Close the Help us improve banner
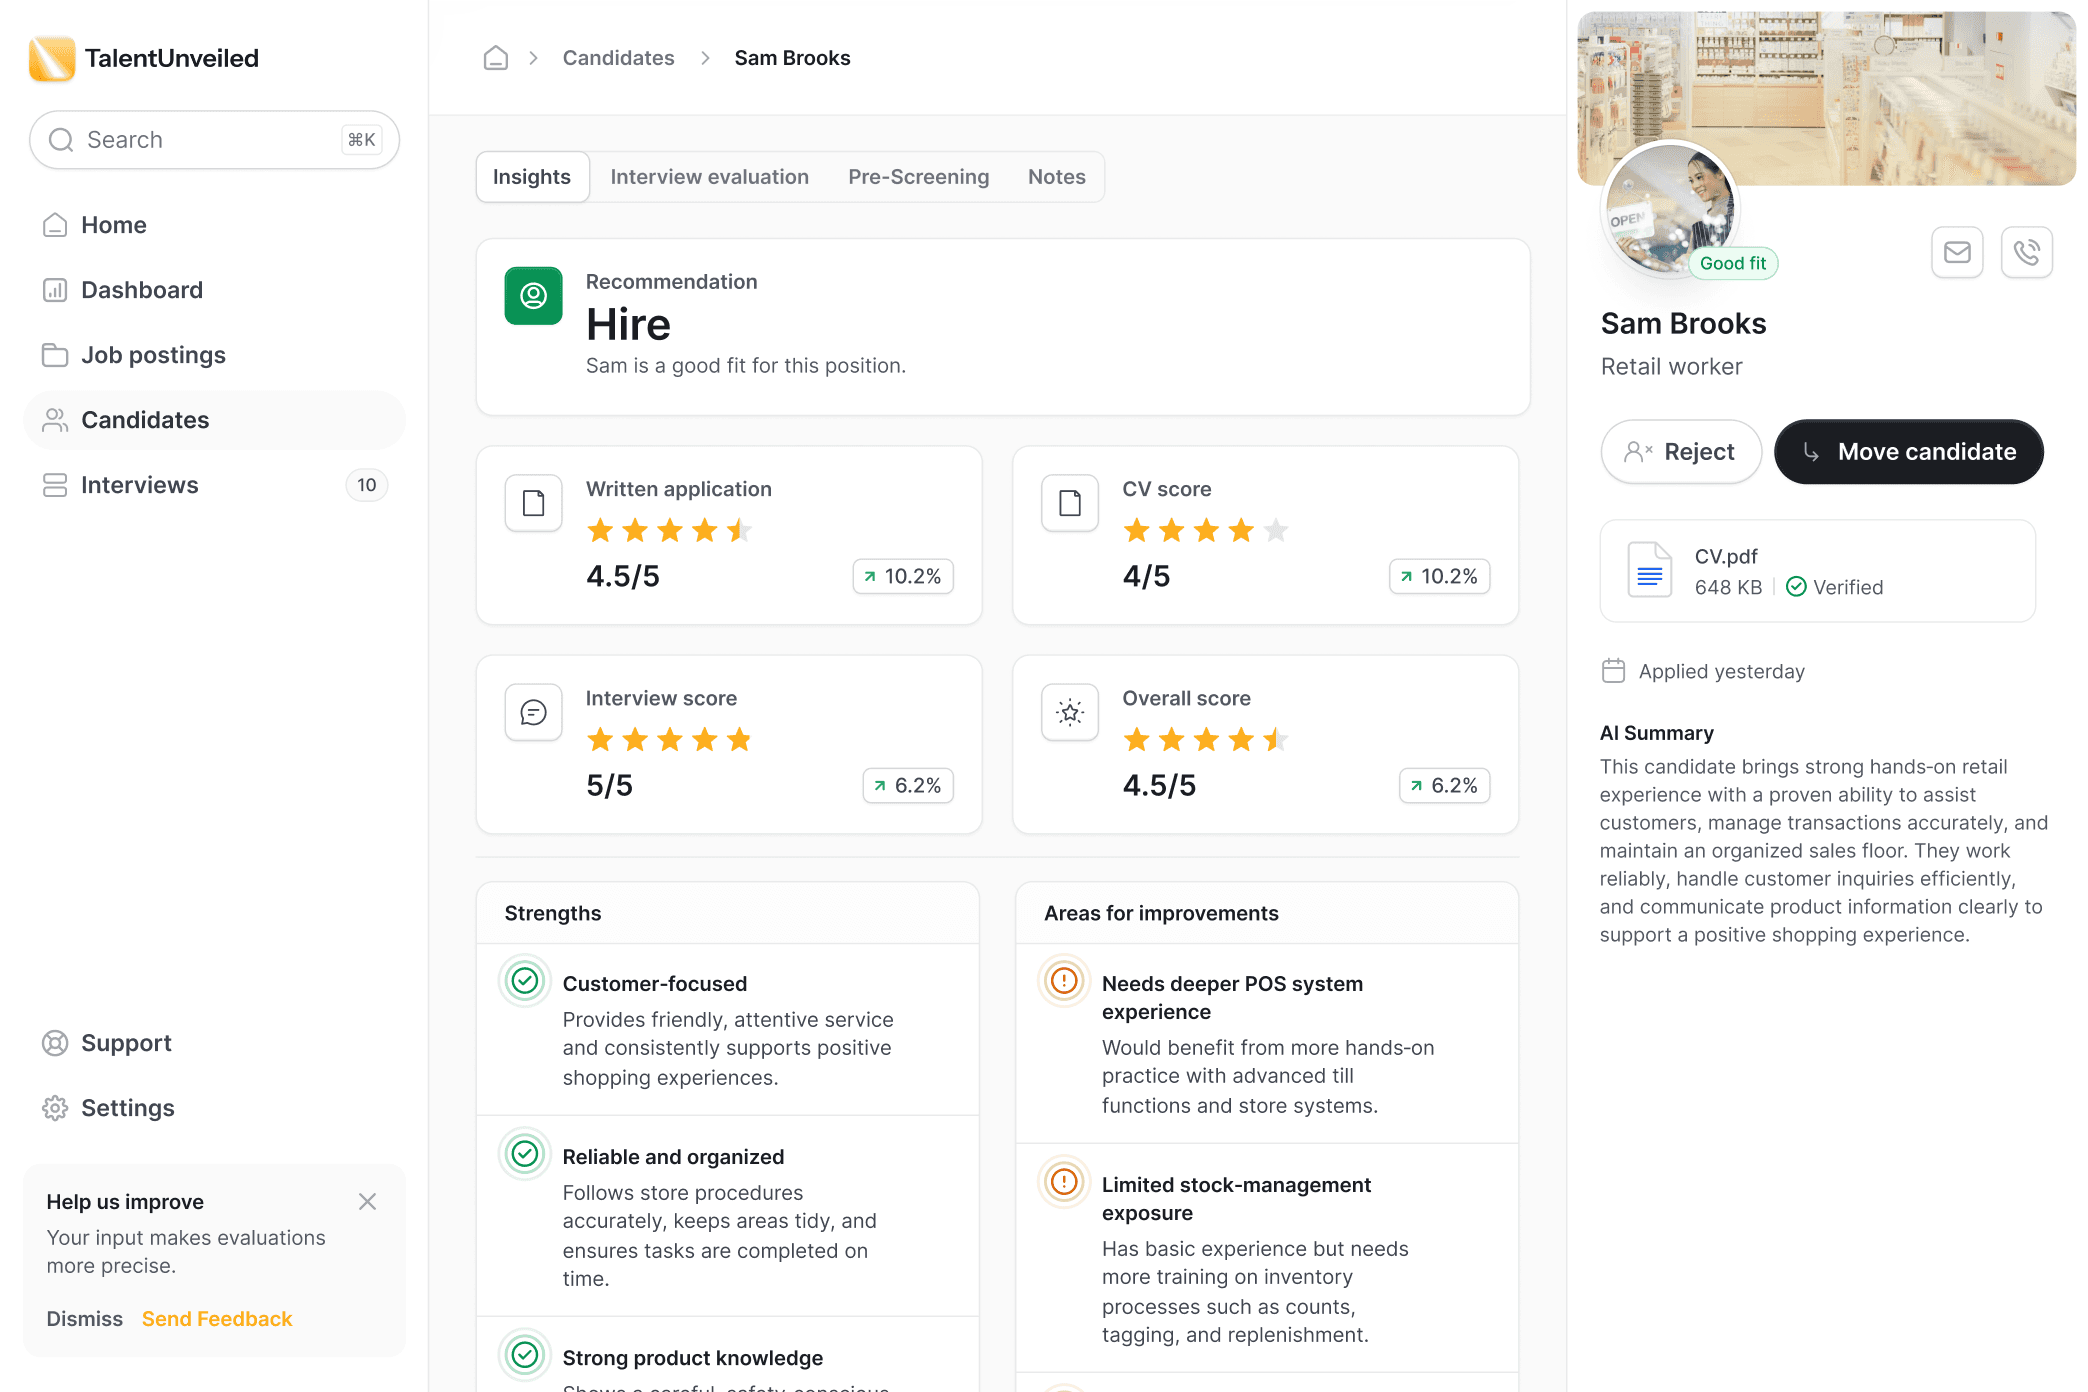This screenshot has width=2088, height=1392. click(x=367, y=1201)
